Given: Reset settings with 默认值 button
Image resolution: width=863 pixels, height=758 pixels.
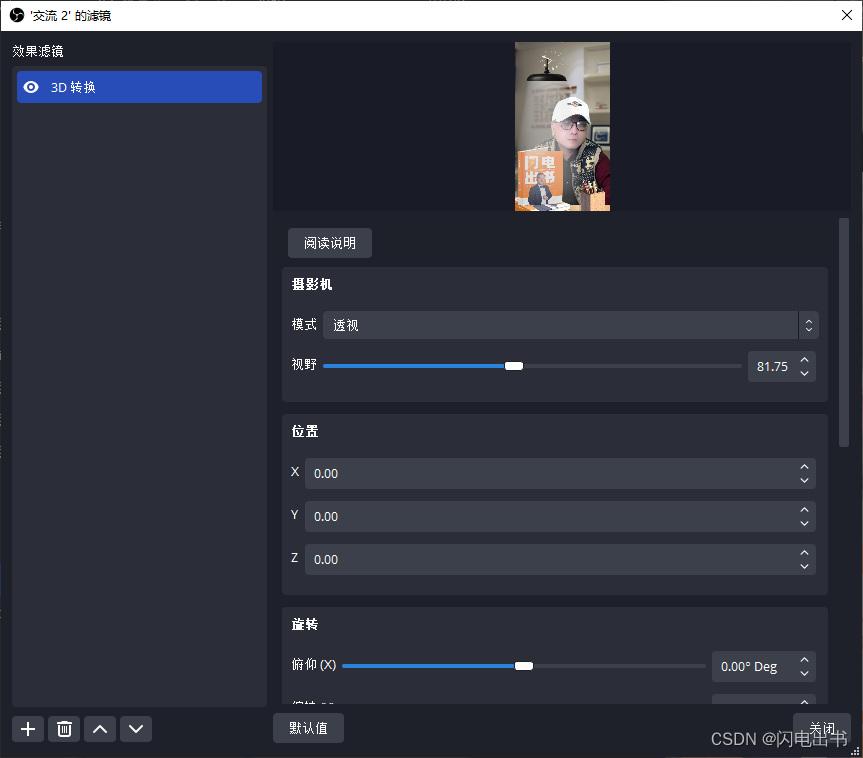Looking at the screenshot, I should [308, 728].
